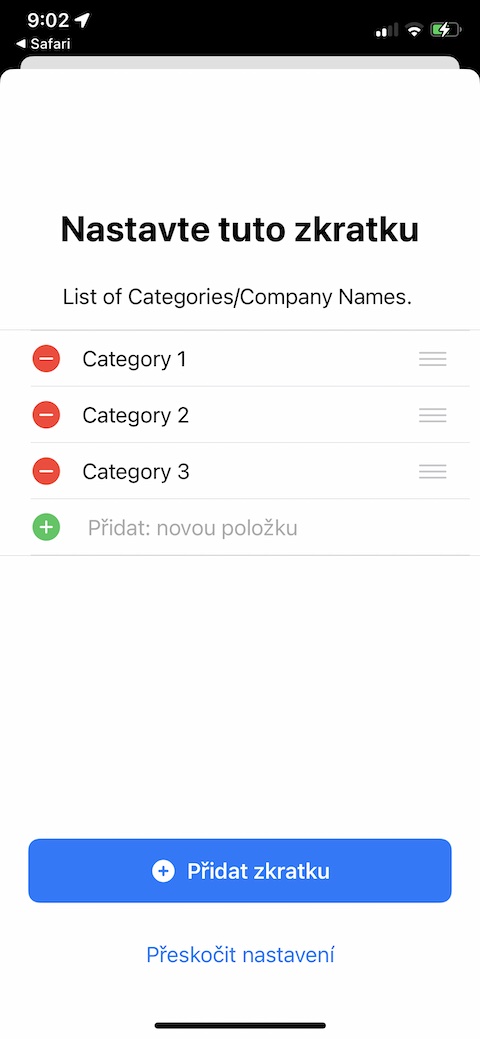Delete Category 3 using red minus icon
The width and height of the screenshot is (480, 1039).
click(x=46, y=472)
